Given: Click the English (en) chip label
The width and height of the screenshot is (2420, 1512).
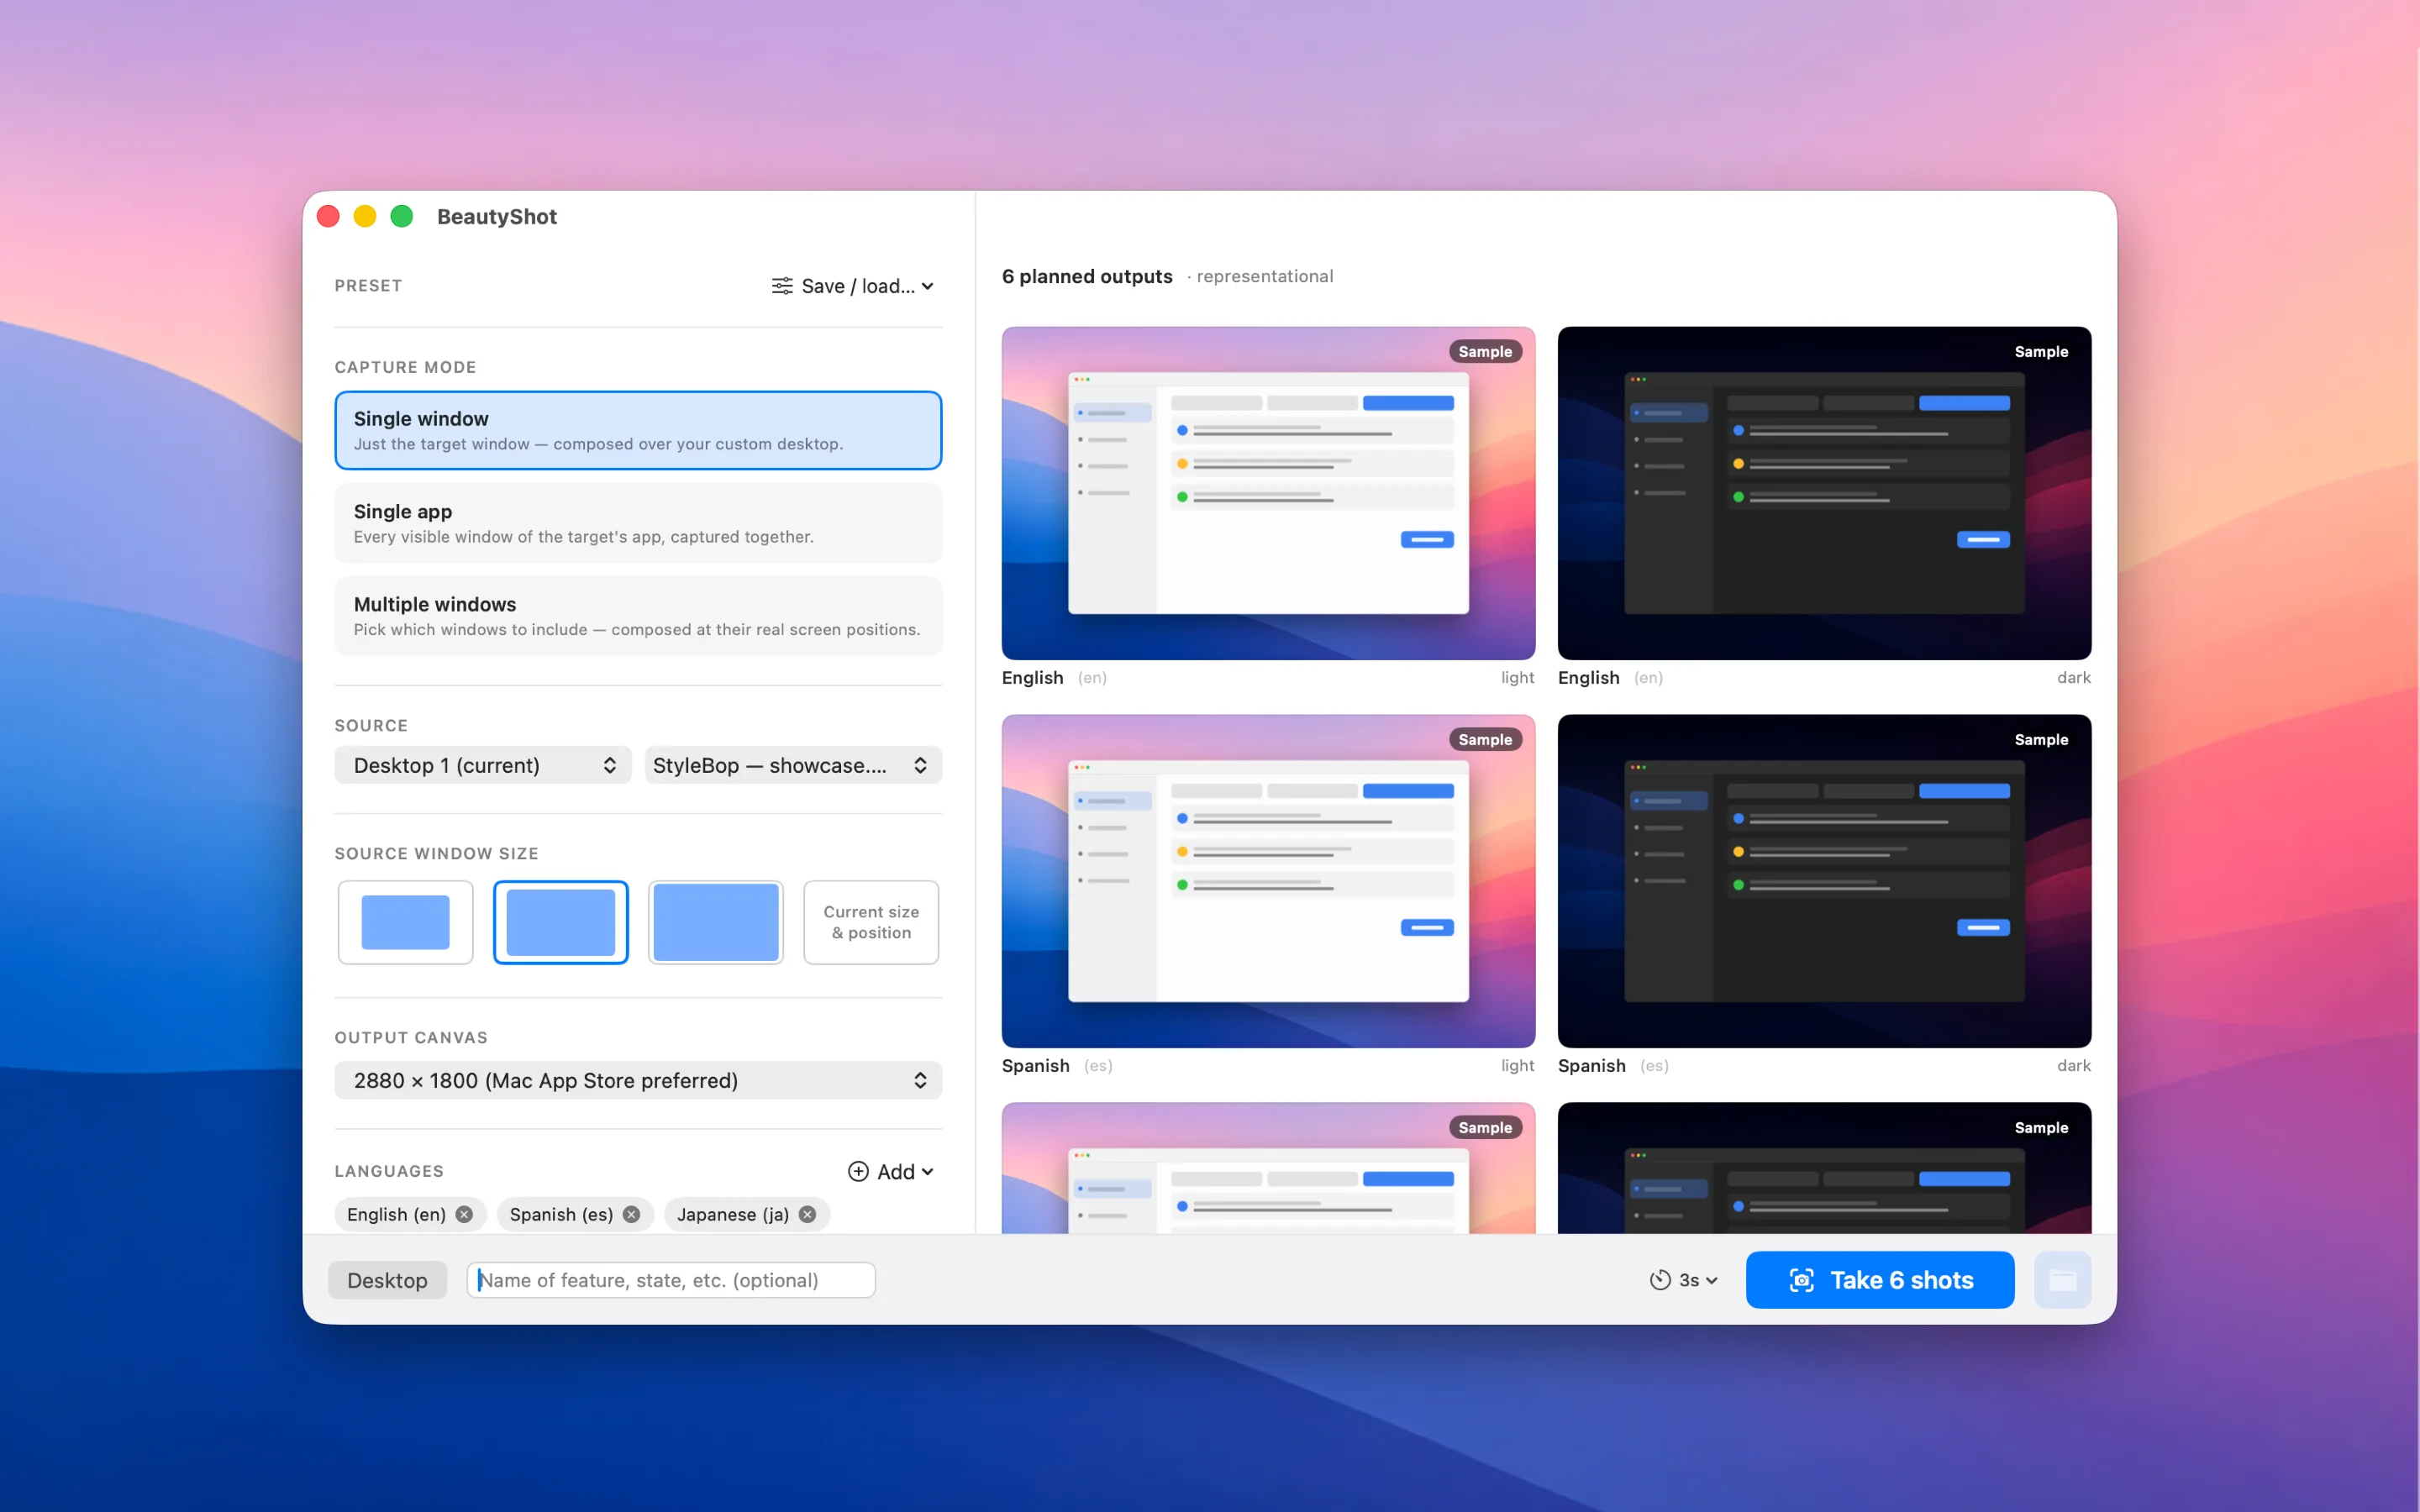Looking at the screenshot, I should pos(396,1214).
